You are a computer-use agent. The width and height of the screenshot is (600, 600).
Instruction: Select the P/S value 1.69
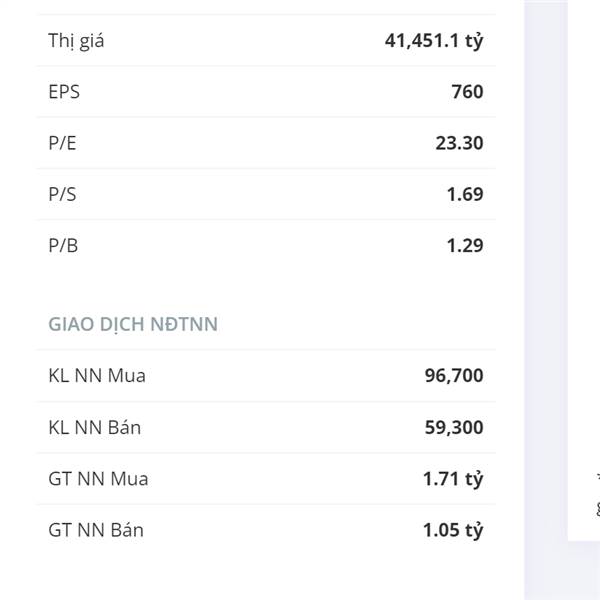(465, 194)
